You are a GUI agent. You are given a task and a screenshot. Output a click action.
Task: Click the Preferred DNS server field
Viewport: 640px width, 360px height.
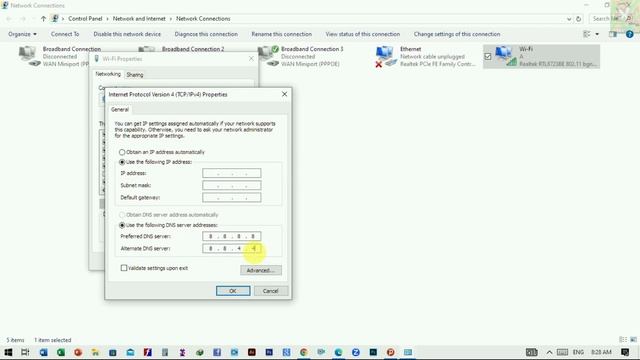[x=231, y=236]
